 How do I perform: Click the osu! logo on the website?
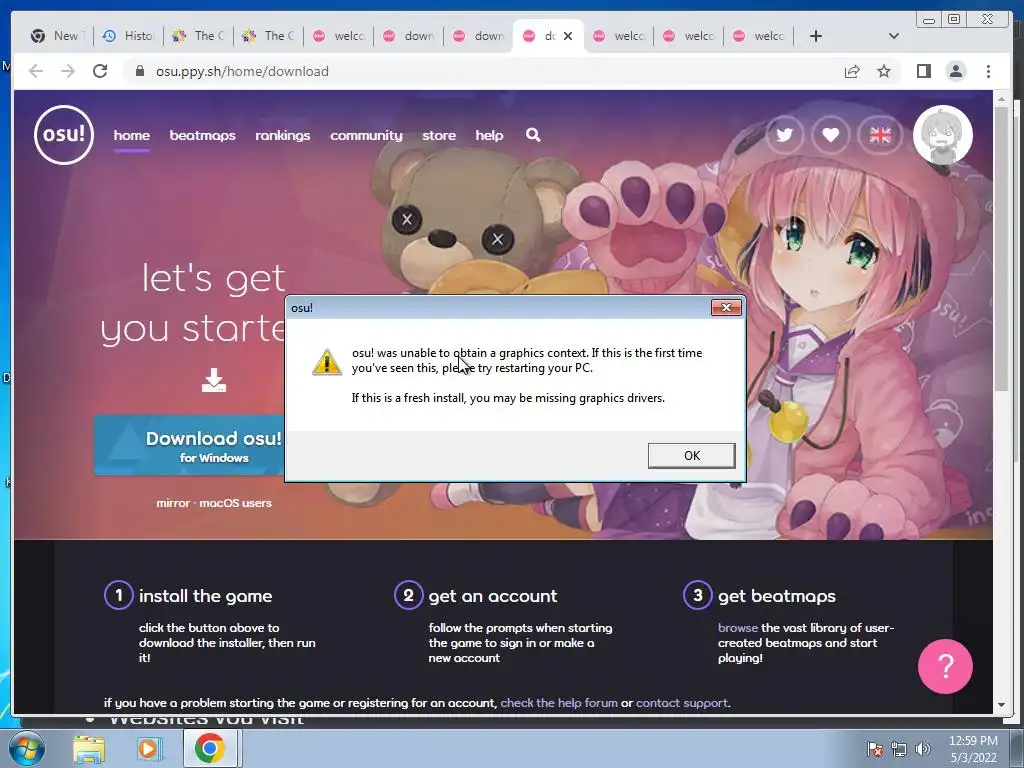click(64, 135)
